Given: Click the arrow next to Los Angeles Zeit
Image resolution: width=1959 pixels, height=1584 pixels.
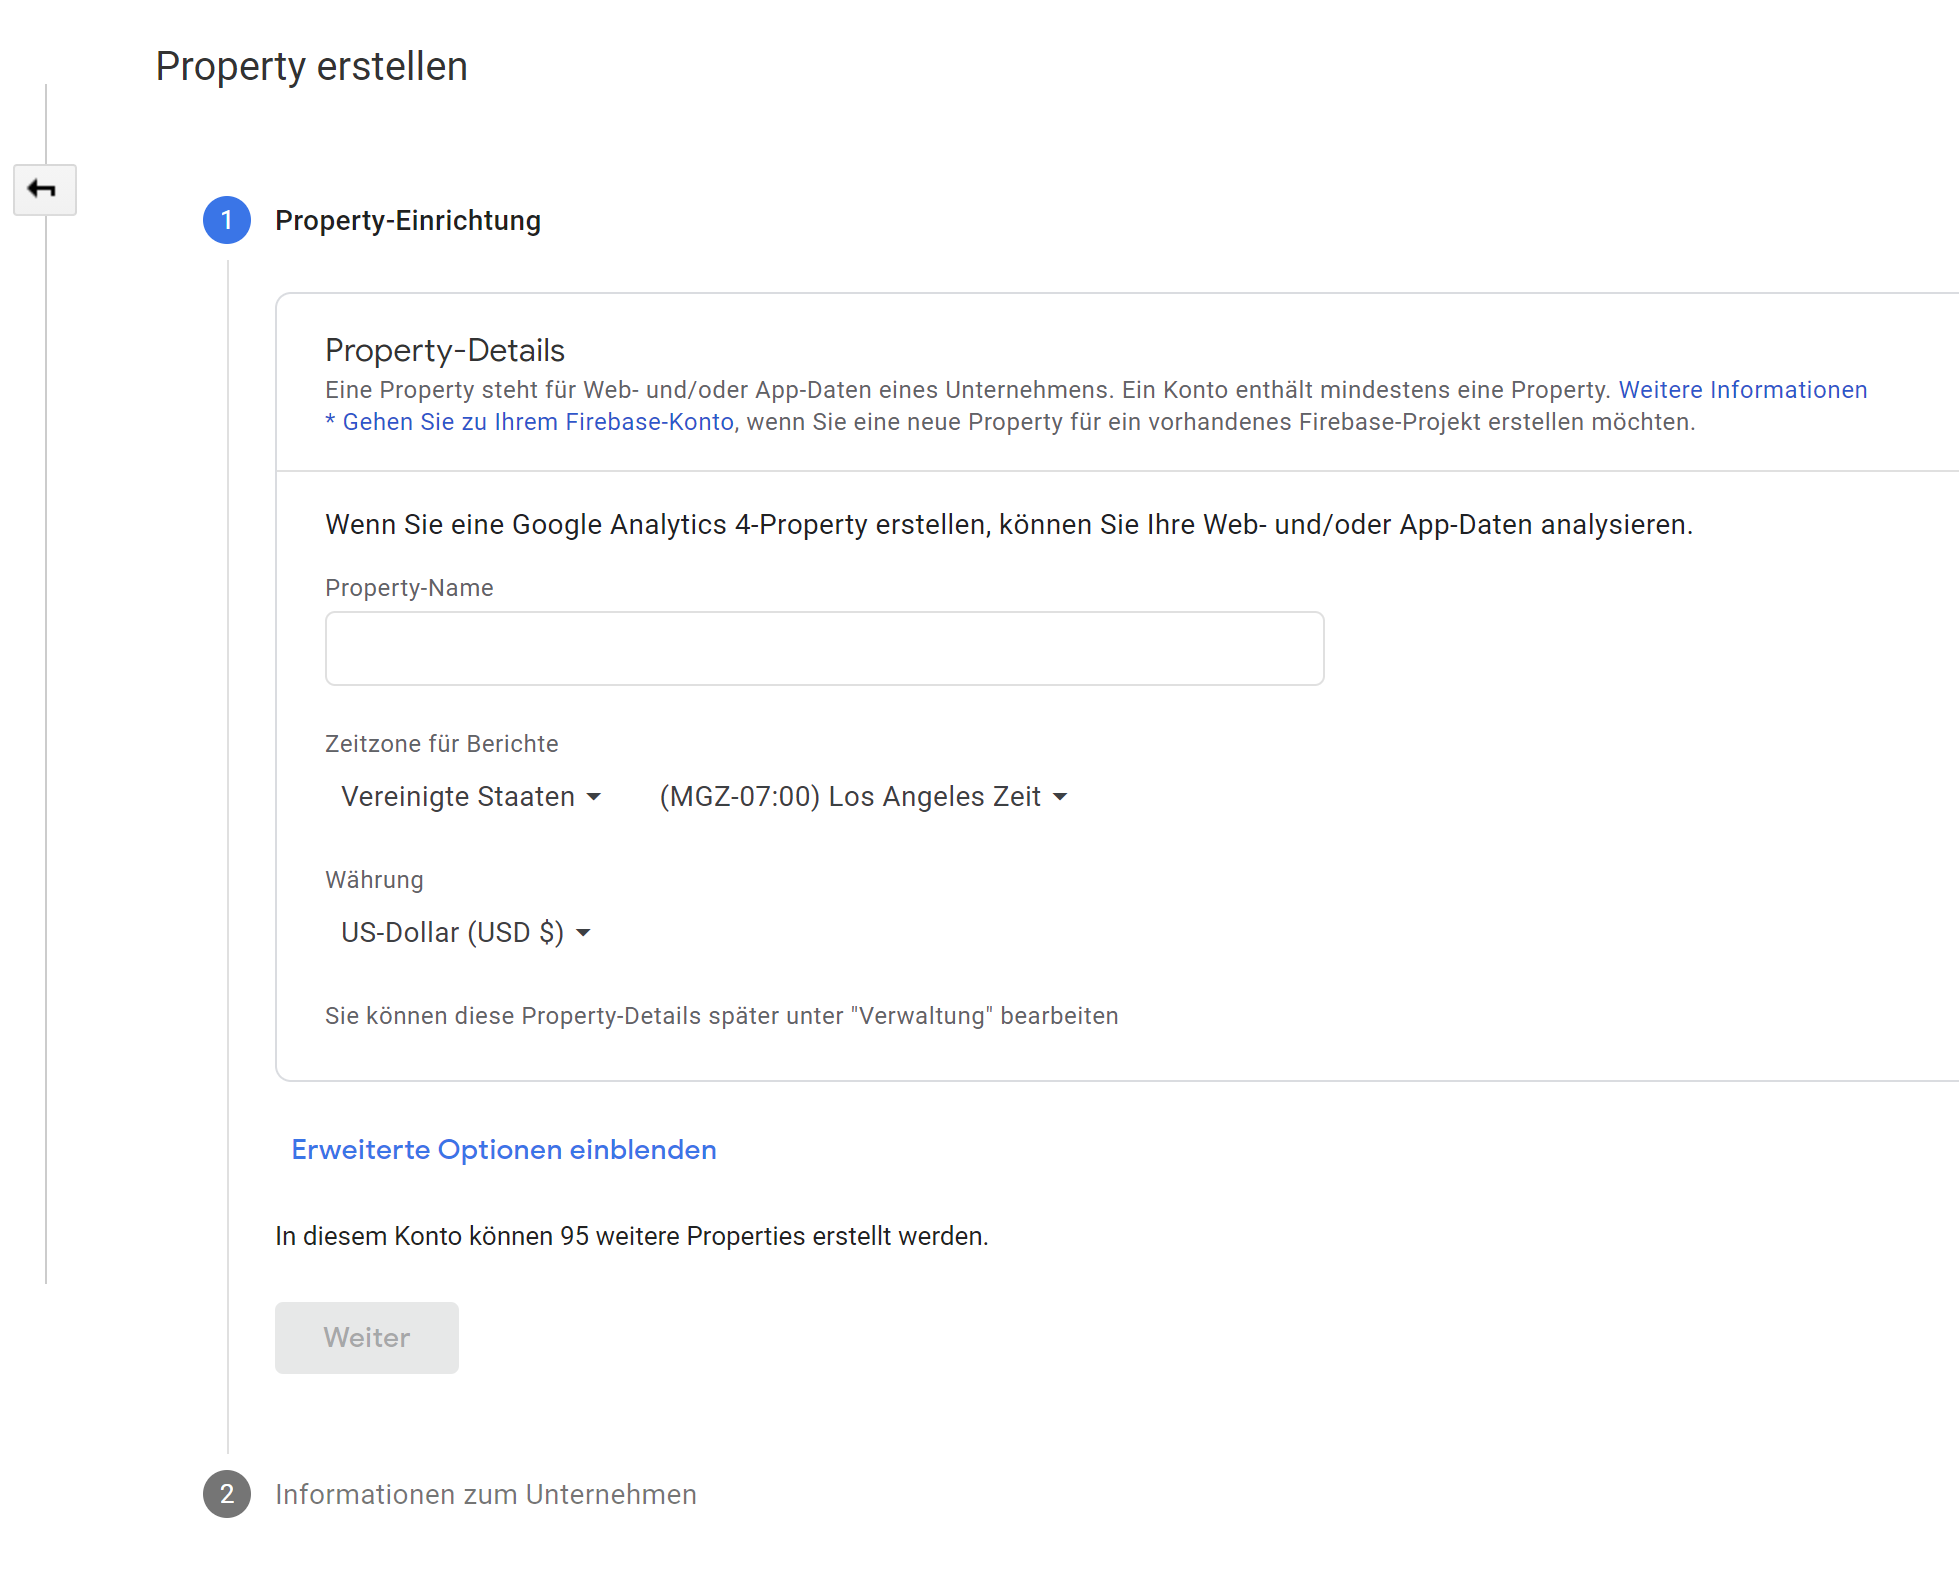Looking at the screenshot, I should (1060, 797).
